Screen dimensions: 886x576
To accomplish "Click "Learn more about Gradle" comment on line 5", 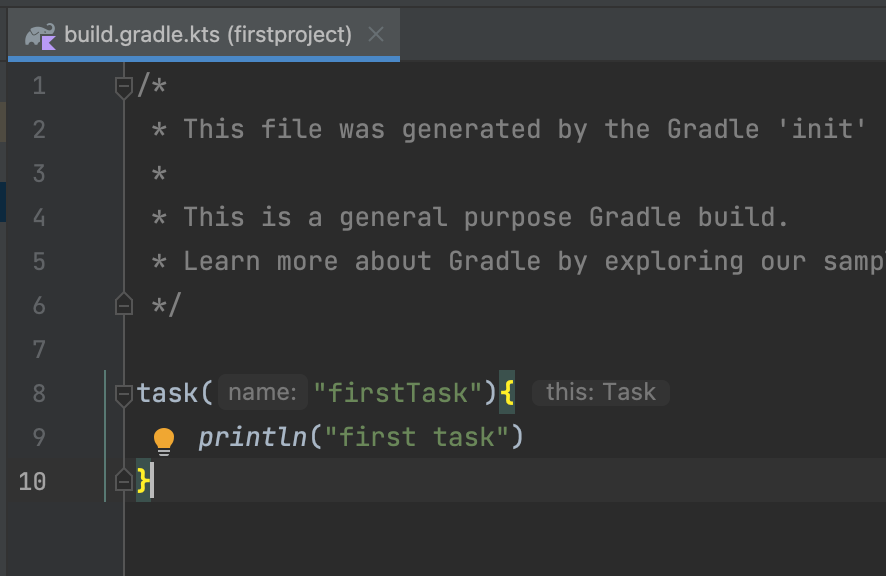I will (x=362, y=261).
